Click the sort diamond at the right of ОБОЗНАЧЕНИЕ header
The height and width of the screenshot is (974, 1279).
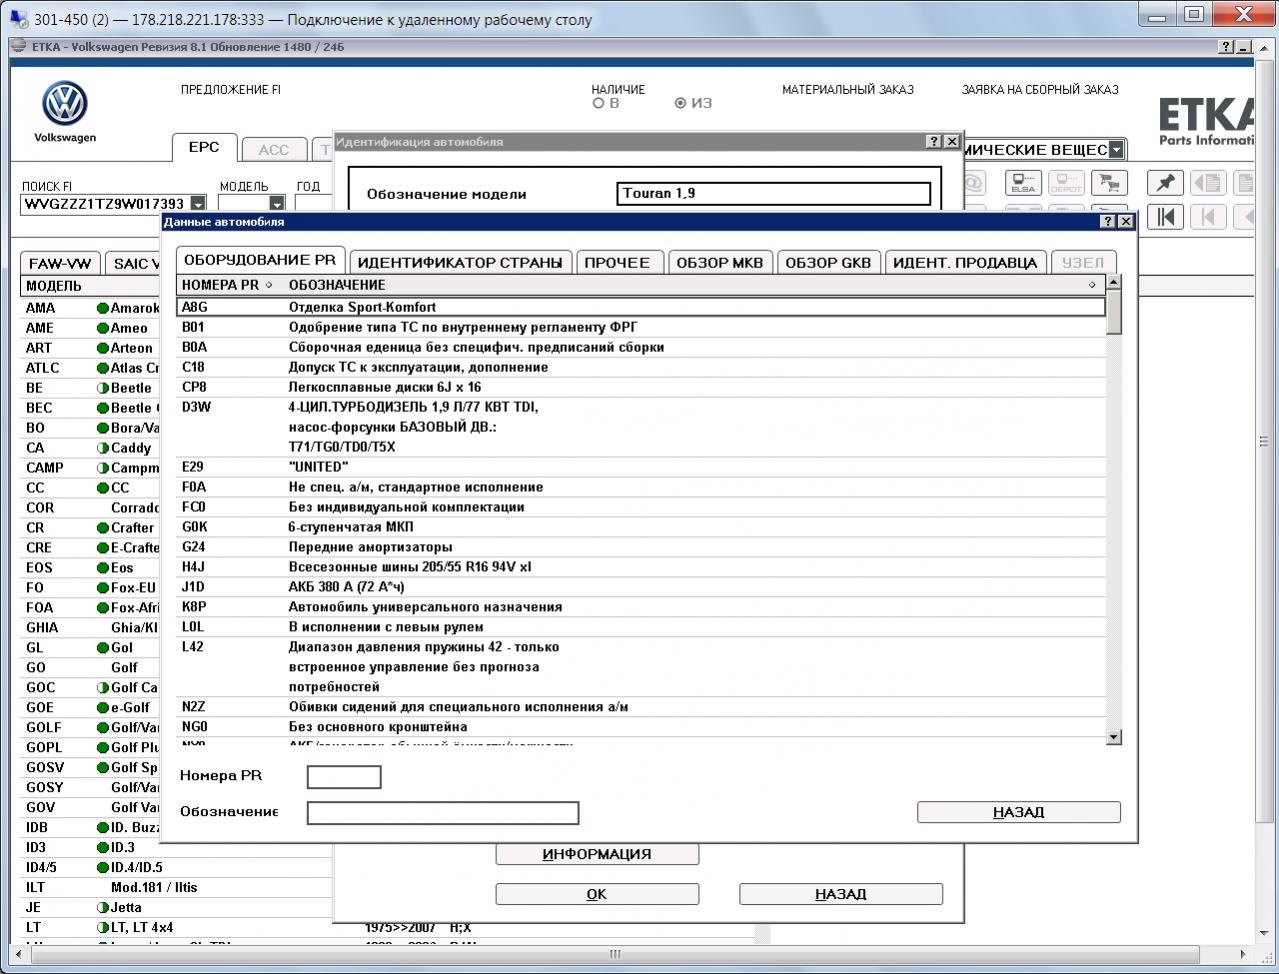coord(1092,285)
